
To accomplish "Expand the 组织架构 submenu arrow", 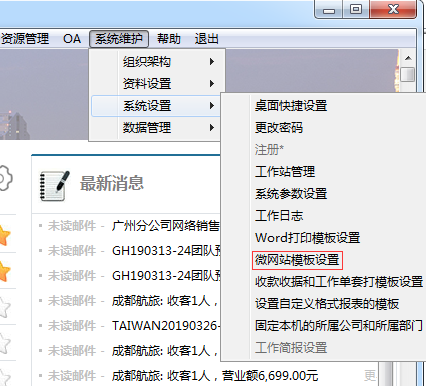I will point(212,62).
